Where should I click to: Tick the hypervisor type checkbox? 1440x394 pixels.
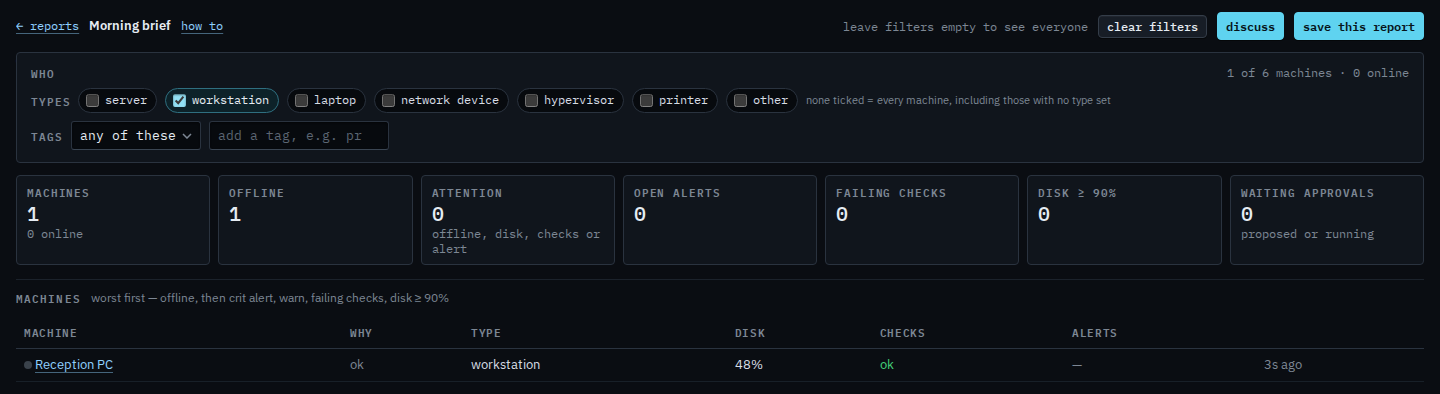532,100
